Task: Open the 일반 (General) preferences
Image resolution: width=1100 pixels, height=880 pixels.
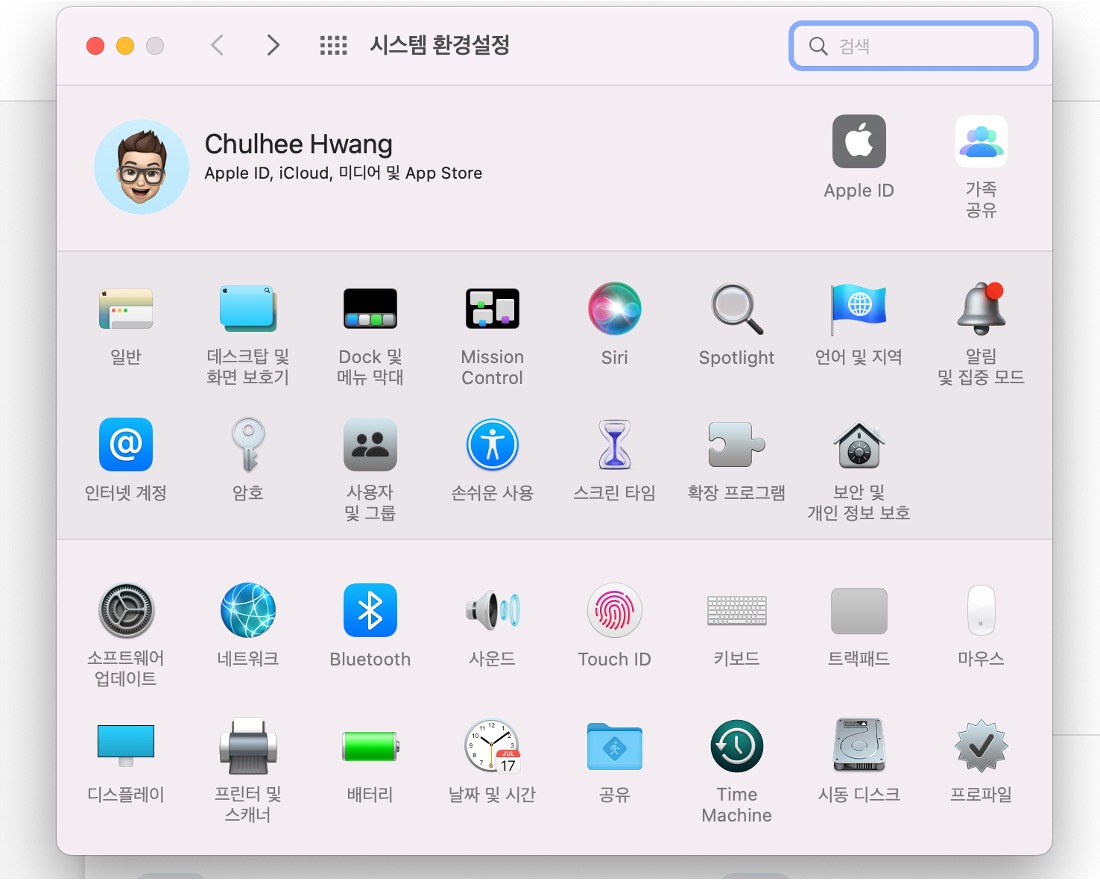Action: [126, 309]
